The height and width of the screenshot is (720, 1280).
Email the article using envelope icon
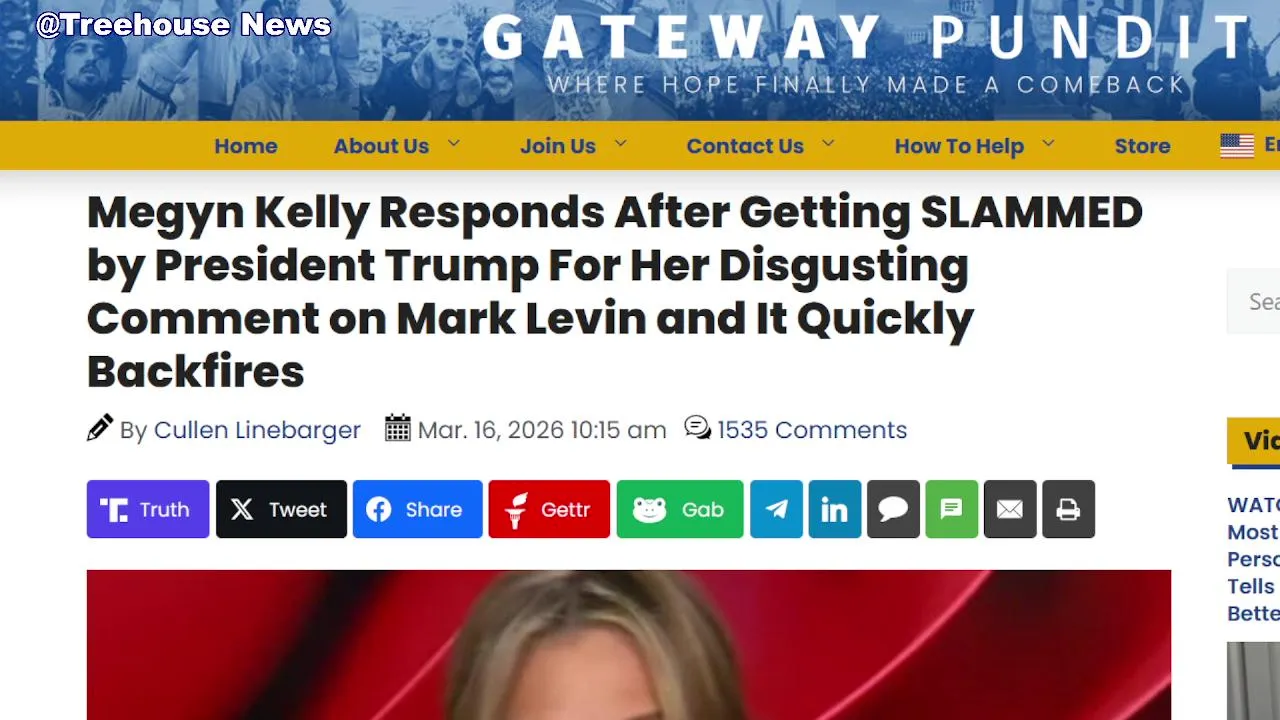[x=1010, y=509]
